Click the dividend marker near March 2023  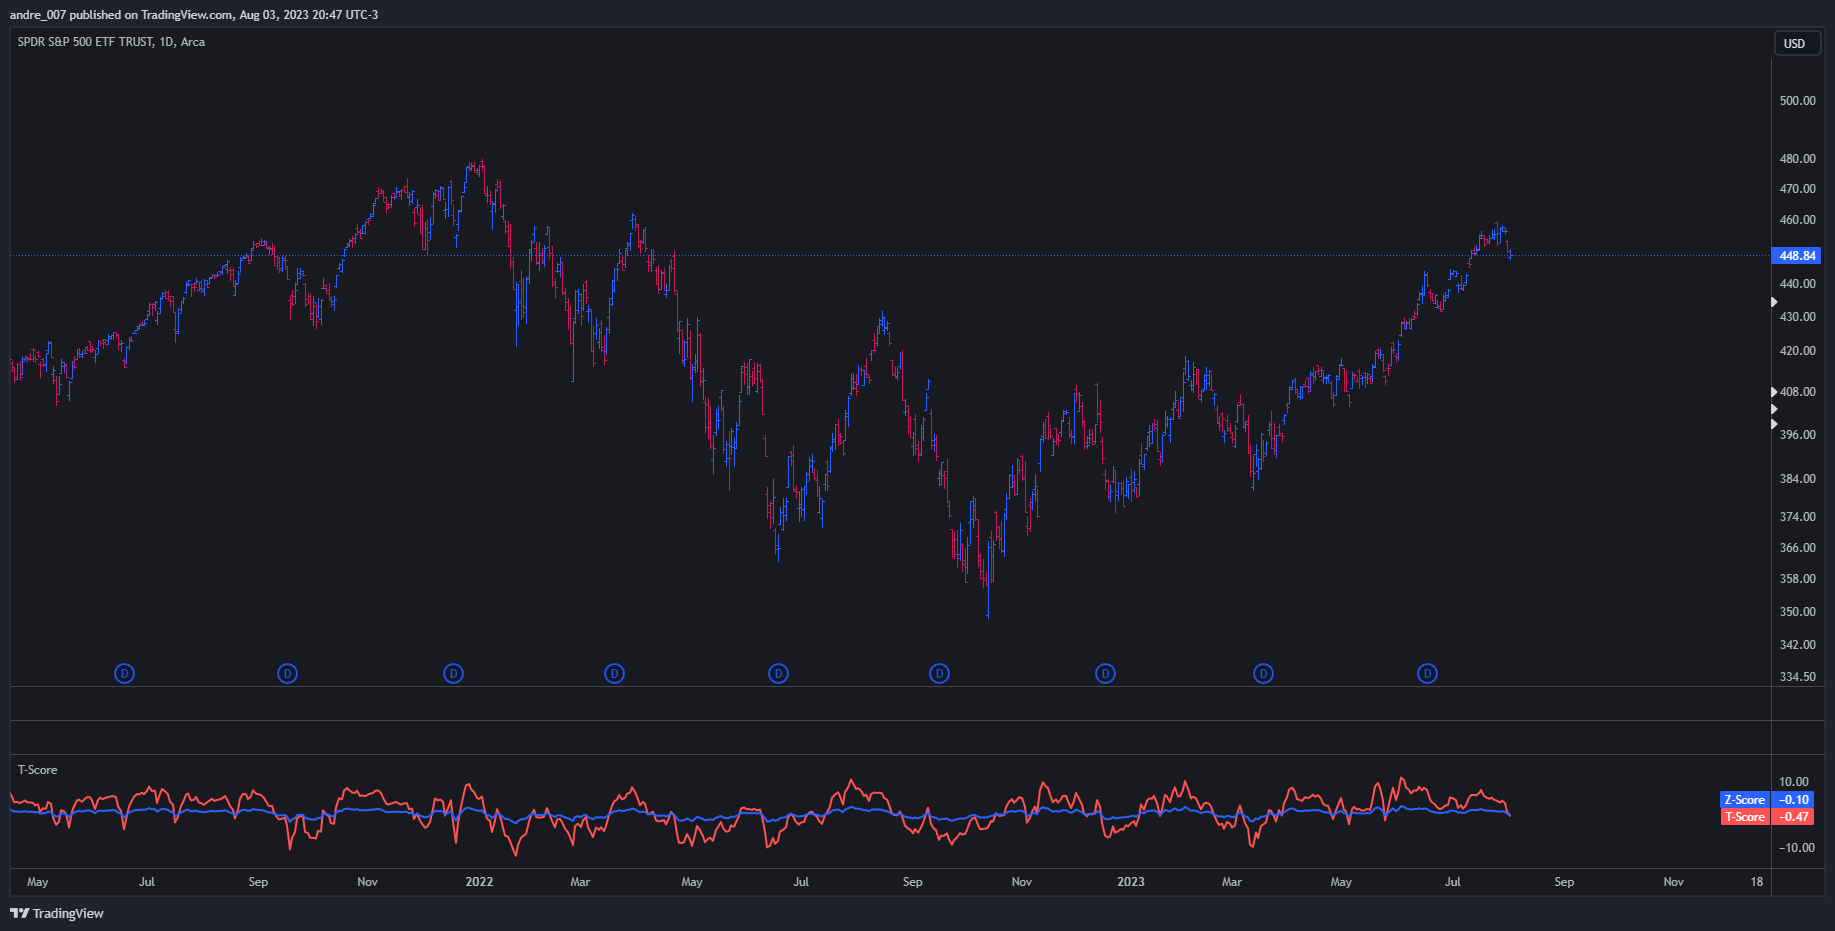pyautogui.click(x=1263, y=674)
